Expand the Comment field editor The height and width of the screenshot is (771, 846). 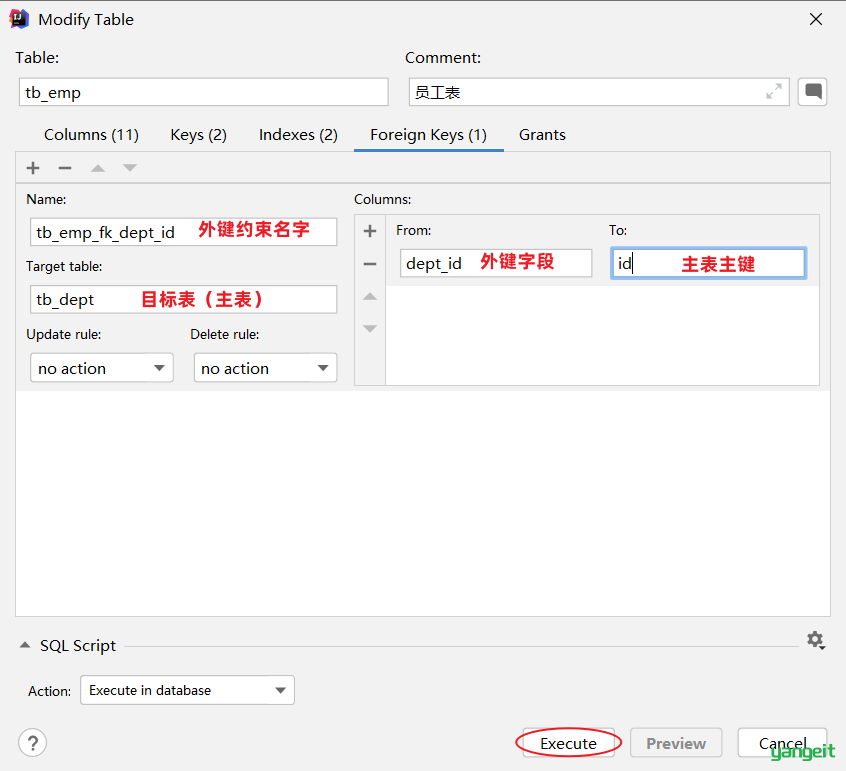pos(774,92)
